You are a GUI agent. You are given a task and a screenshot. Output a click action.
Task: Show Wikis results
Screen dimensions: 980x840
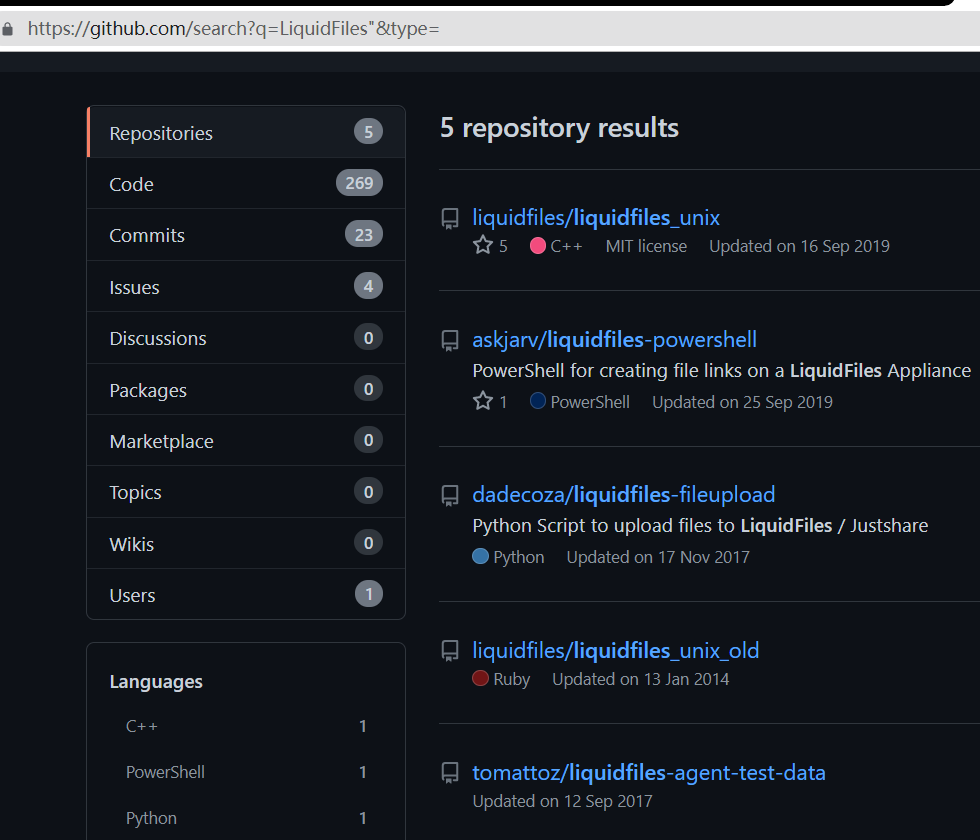[246, 544]
